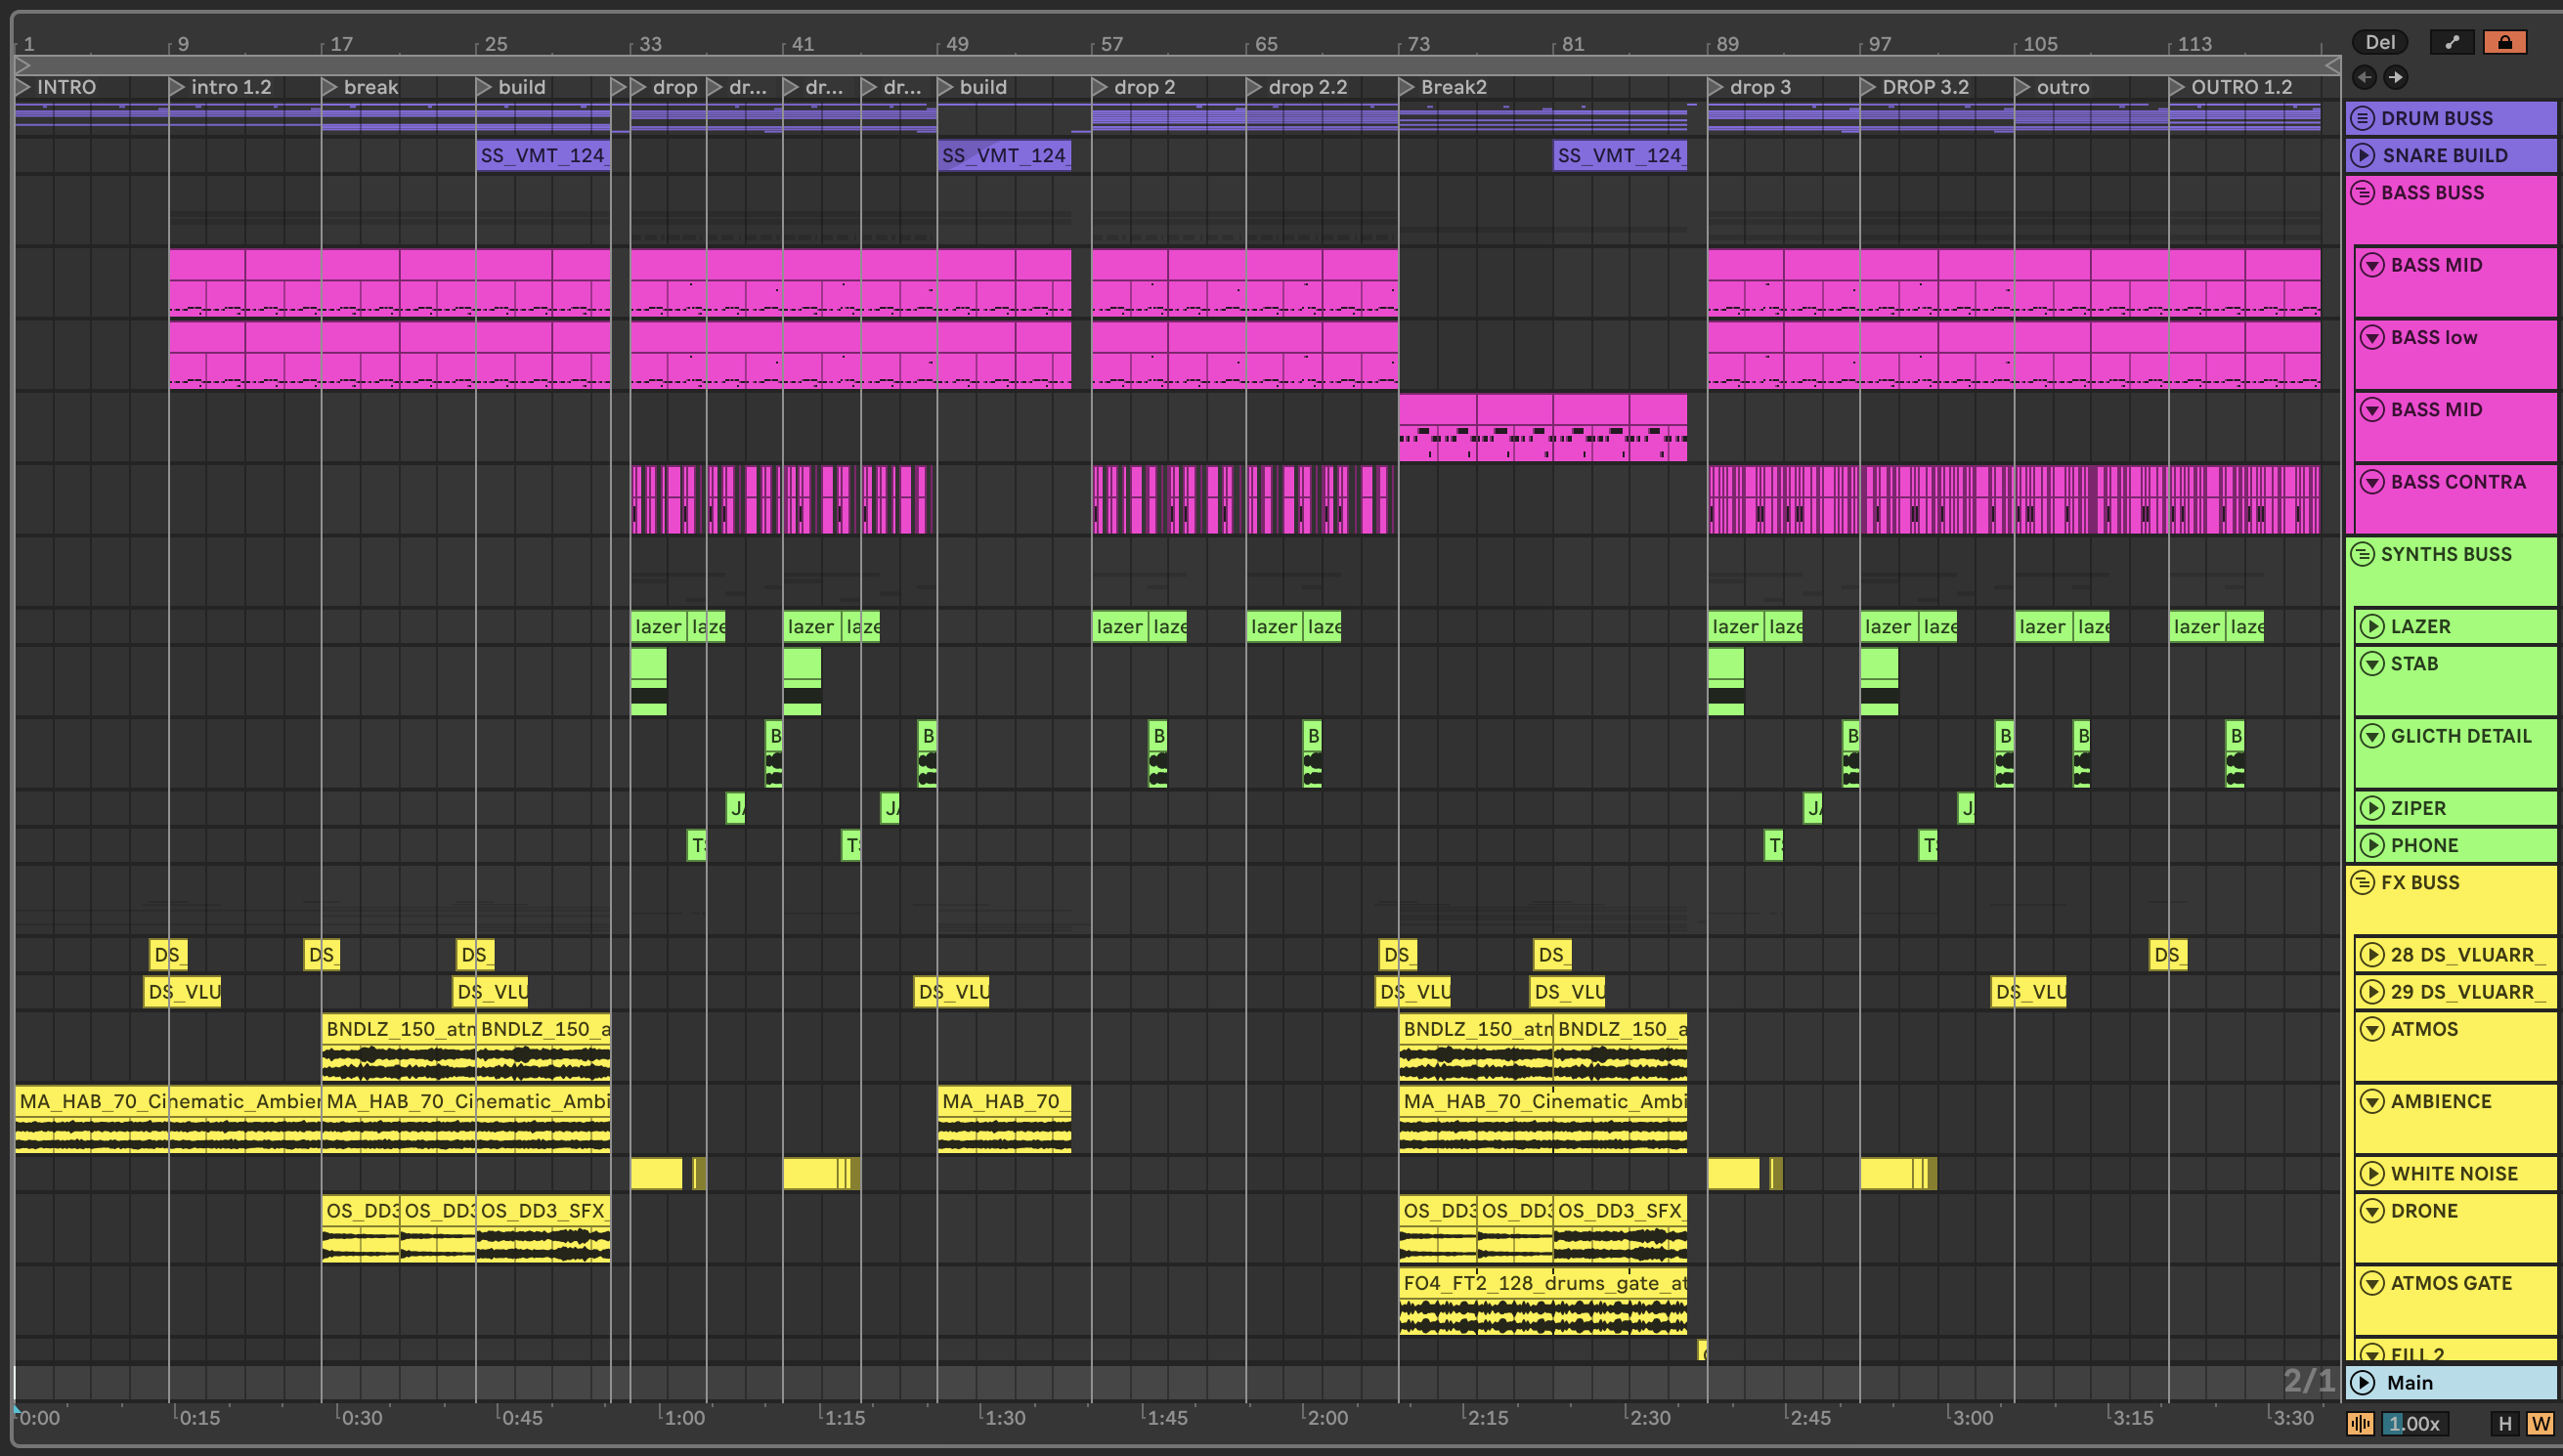The height and width of the screenshot is (1456, 2563).
Task: Fold the BASS CONTRA track
Action: pyautogui.click(x=2372, y=482)
